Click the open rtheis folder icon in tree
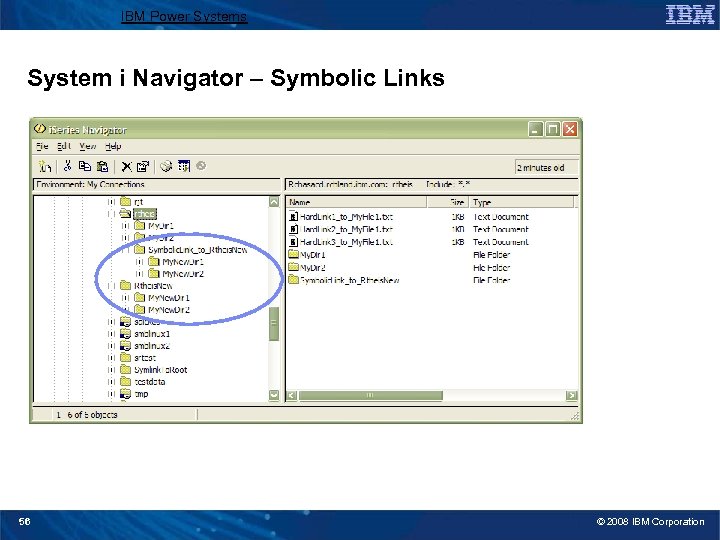The image size is (720, 540). click(x=125, y=214)
